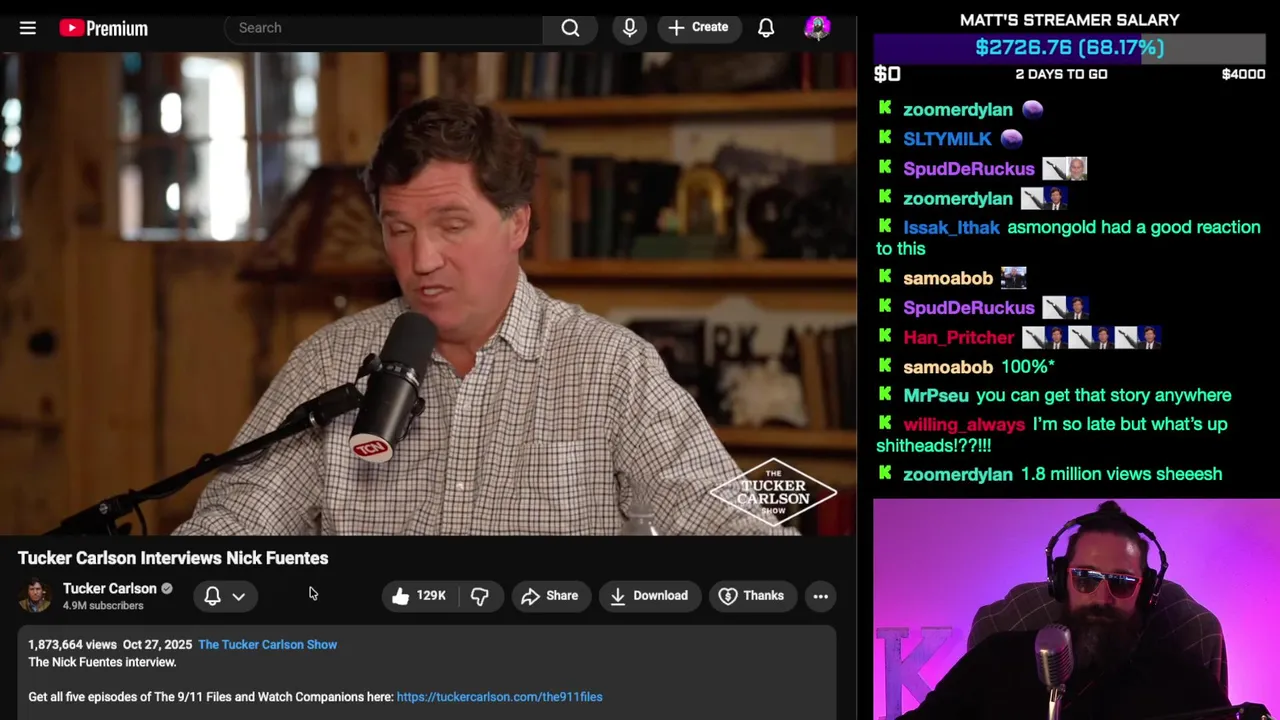Click the streamer salary progress bar
Screen dimensions: 1280x720
(1069, 48)
